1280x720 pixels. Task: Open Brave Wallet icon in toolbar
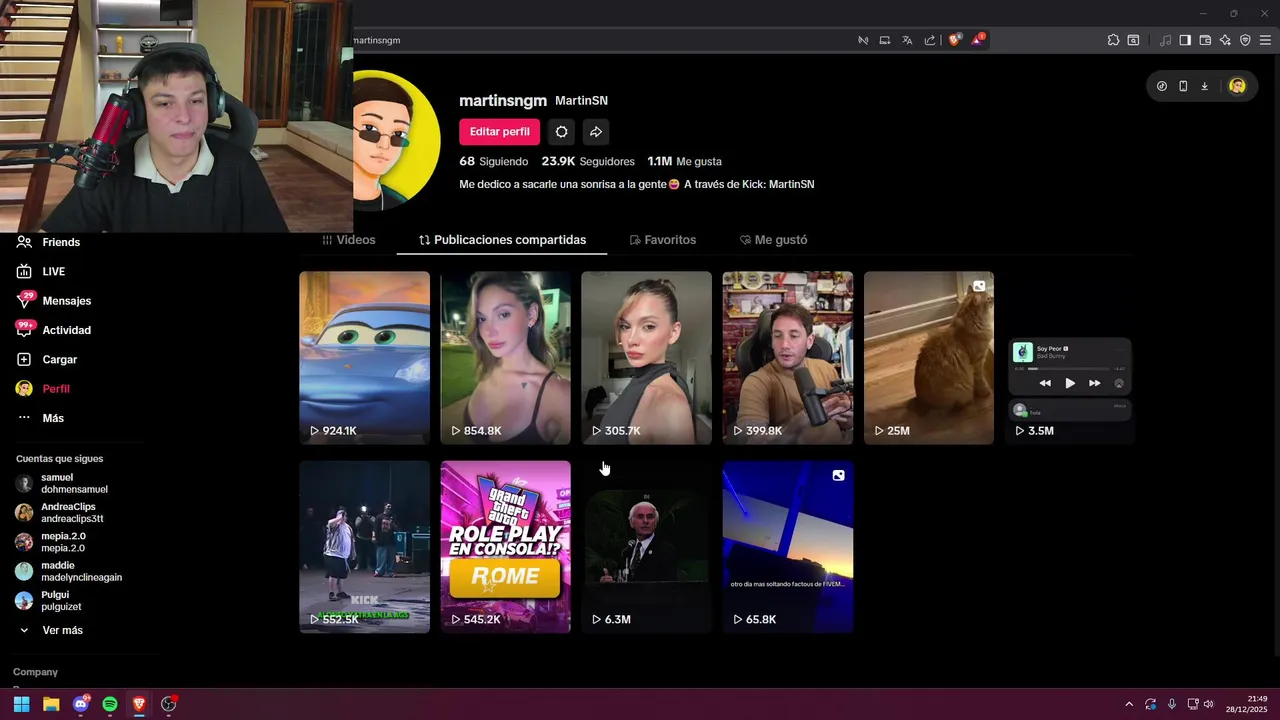[x=1205, y=40]
